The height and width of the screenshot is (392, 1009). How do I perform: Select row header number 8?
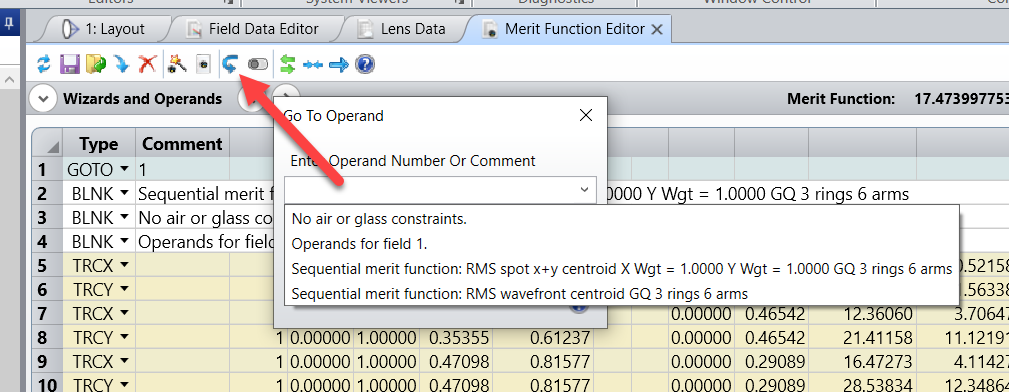click(x=47, y=337)
